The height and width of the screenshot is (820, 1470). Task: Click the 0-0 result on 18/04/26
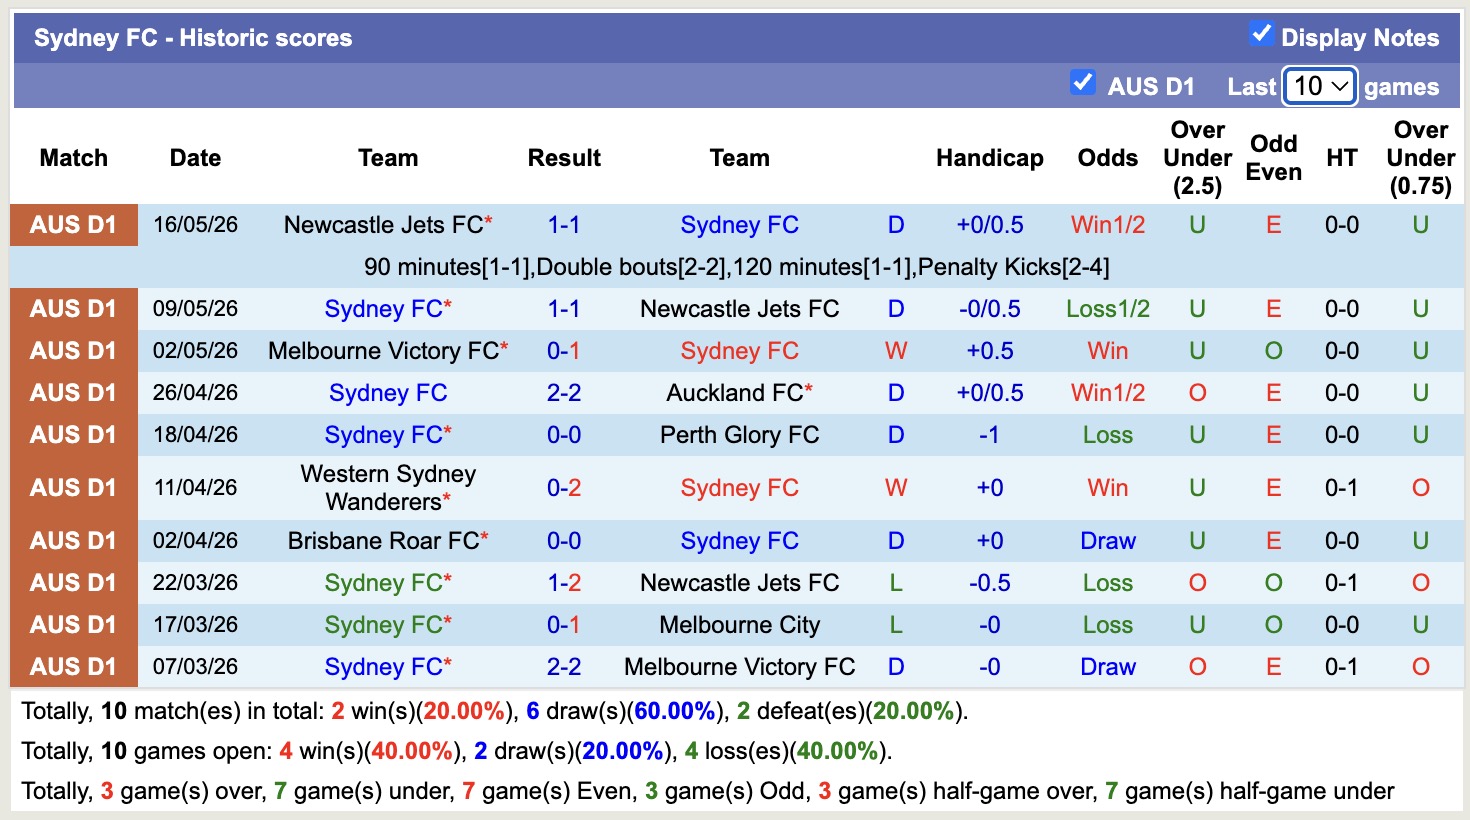point(564,435)
